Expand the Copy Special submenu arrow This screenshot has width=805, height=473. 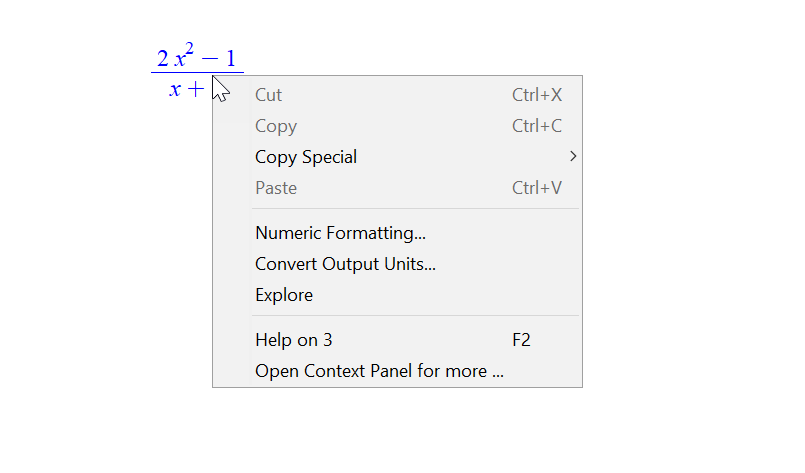573,157
